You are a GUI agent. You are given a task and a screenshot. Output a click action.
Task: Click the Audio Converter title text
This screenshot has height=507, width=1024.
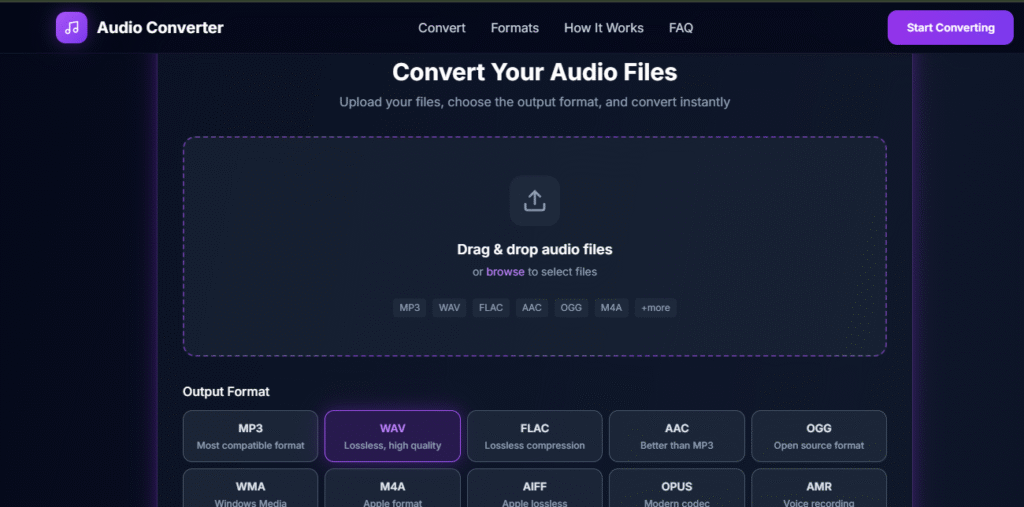click(x=160, y=28)
